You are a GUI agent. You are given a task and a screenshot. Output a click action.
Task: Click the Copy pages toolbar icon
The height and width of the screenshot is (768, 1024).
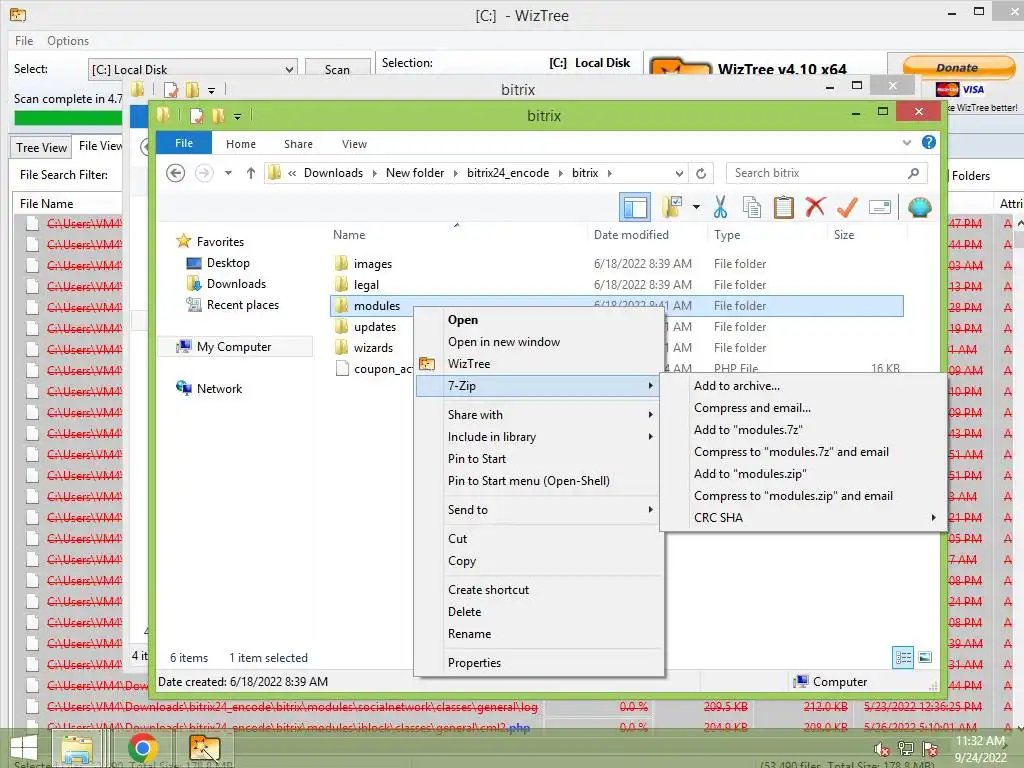(x=752, y=208)
